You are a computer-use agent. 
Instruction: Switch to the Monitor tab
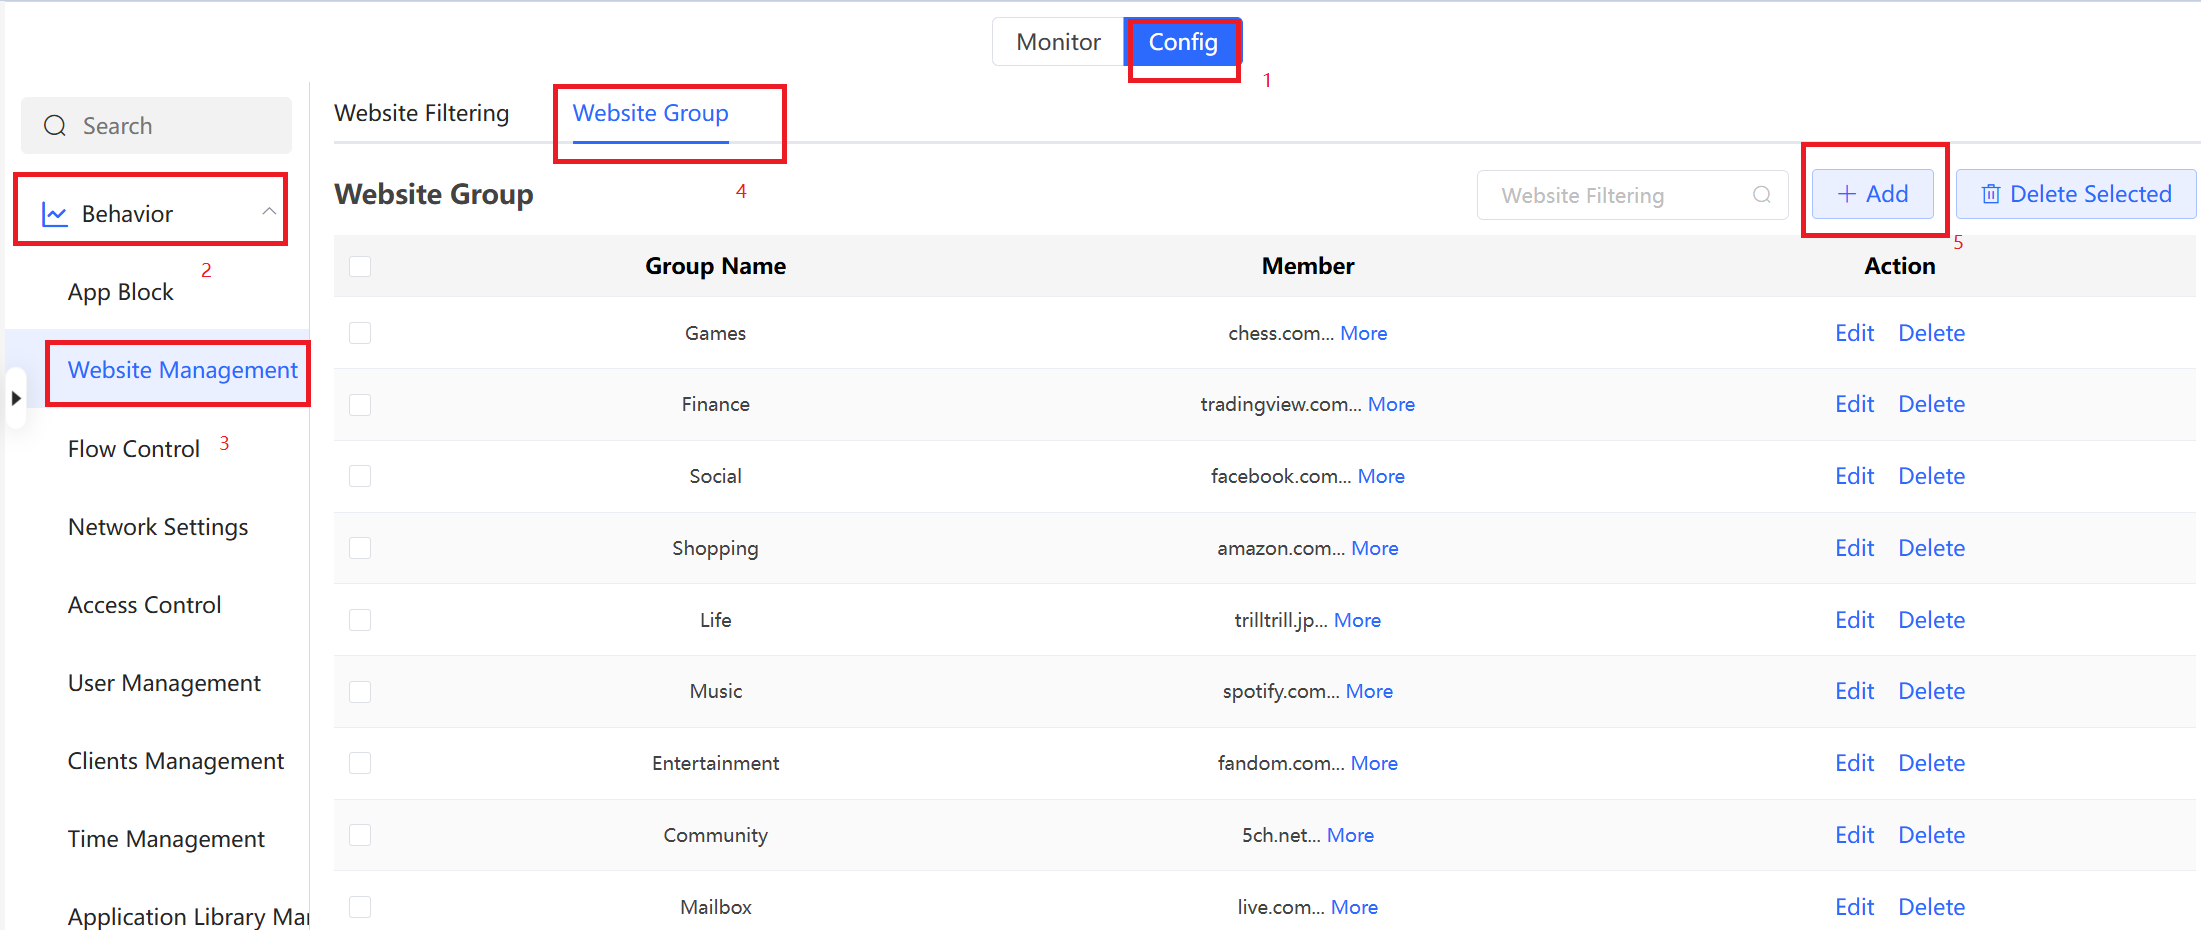(1058, 42)
